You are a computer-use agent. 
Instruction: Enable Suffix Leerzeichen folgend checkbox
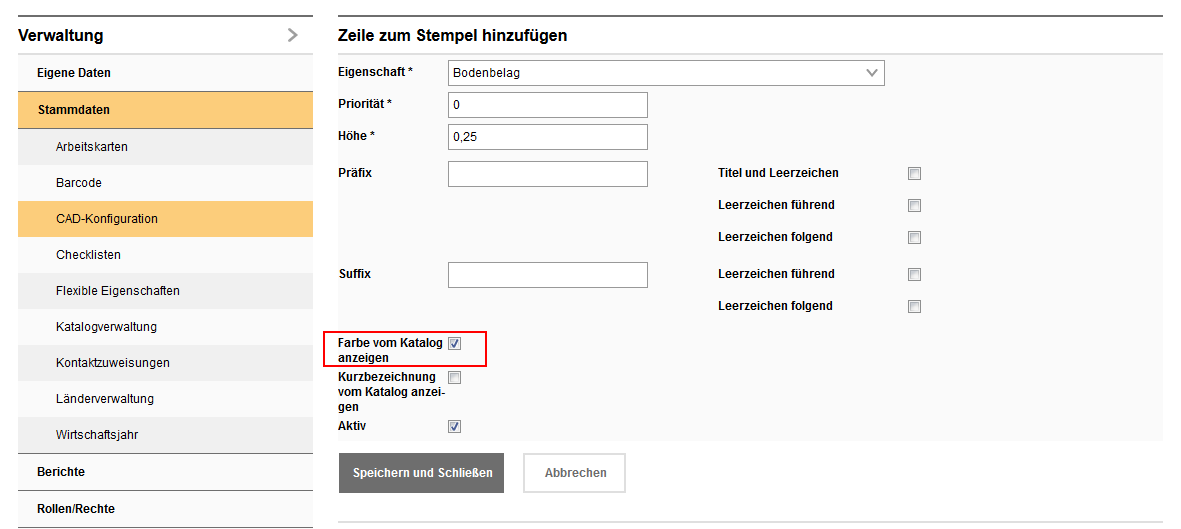914,307
